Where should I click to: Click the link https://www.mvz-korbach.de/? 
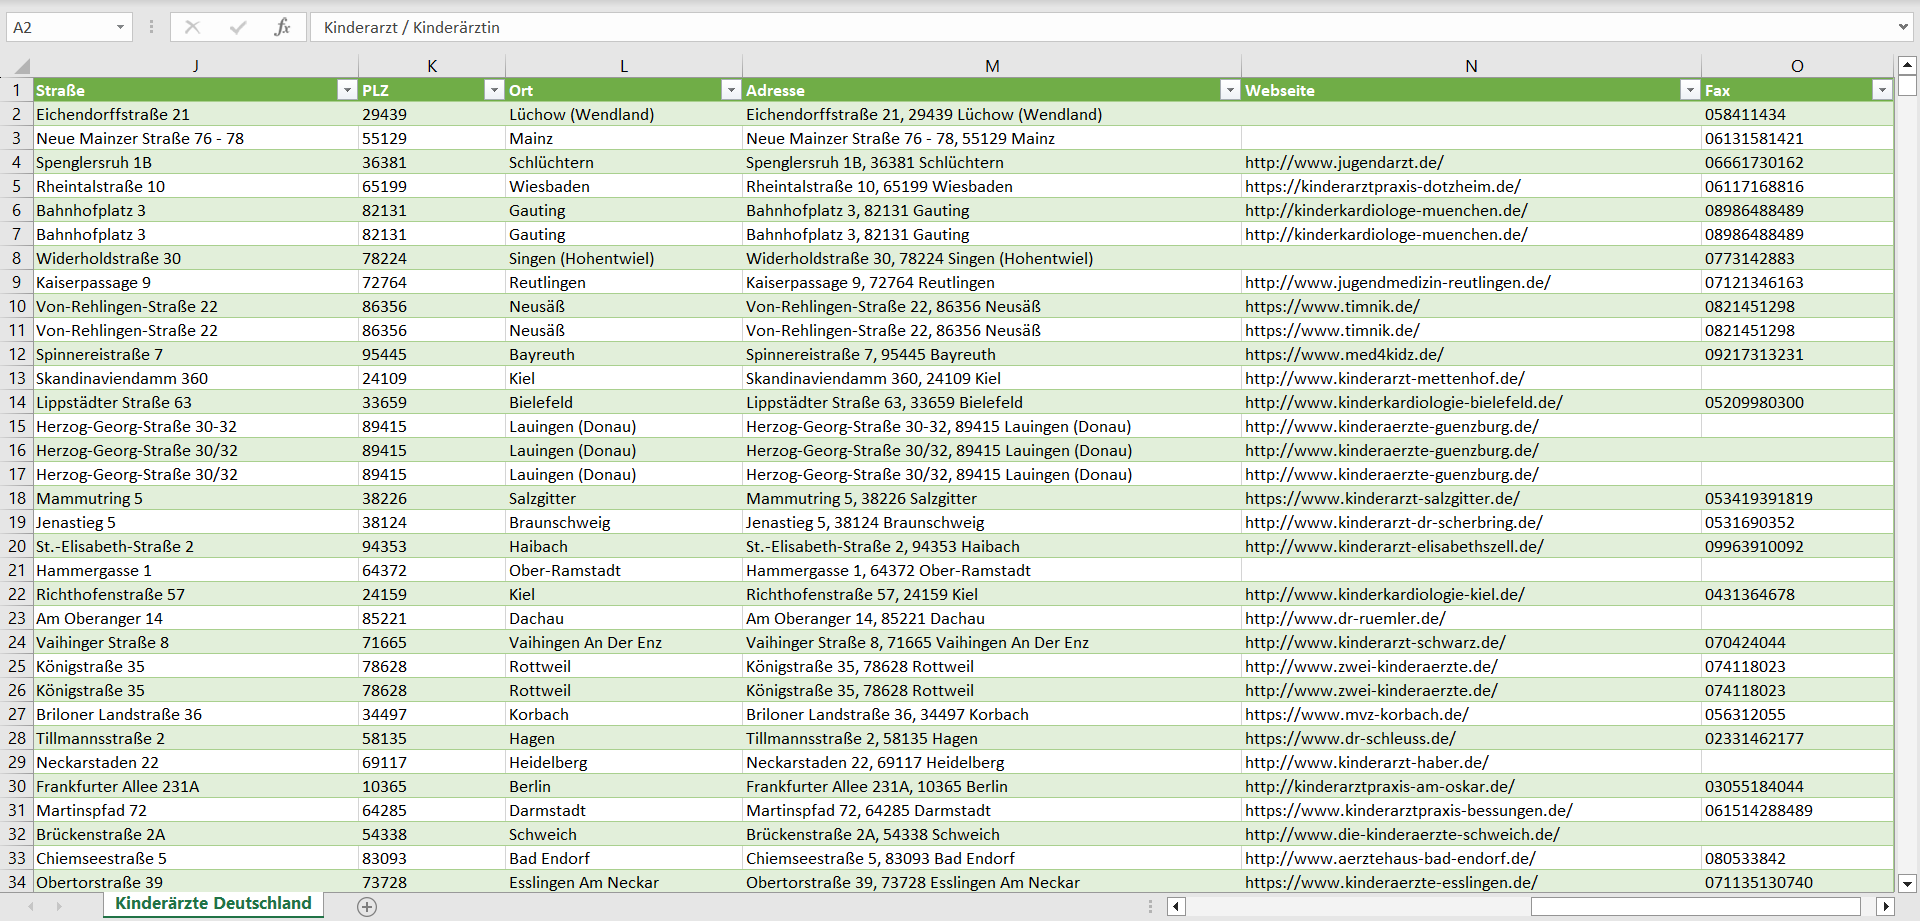coord(1357,714)
